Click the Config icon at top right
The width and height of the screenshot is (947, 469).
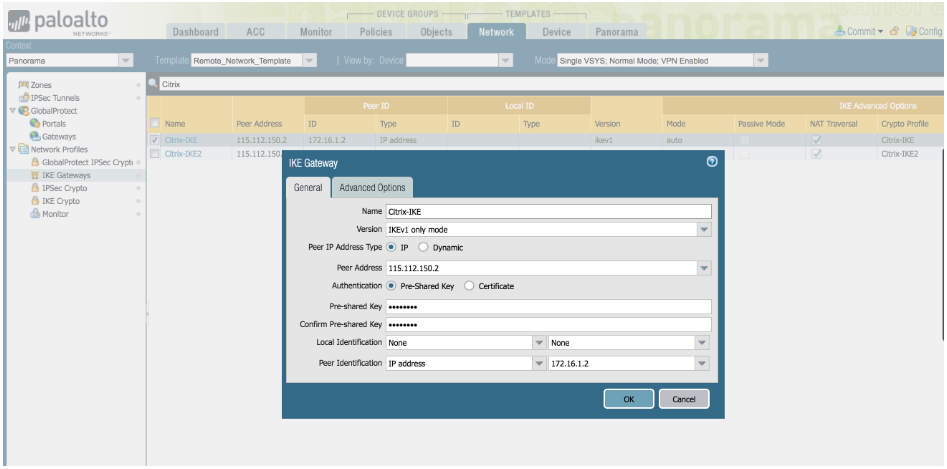(x=911, y=31)
